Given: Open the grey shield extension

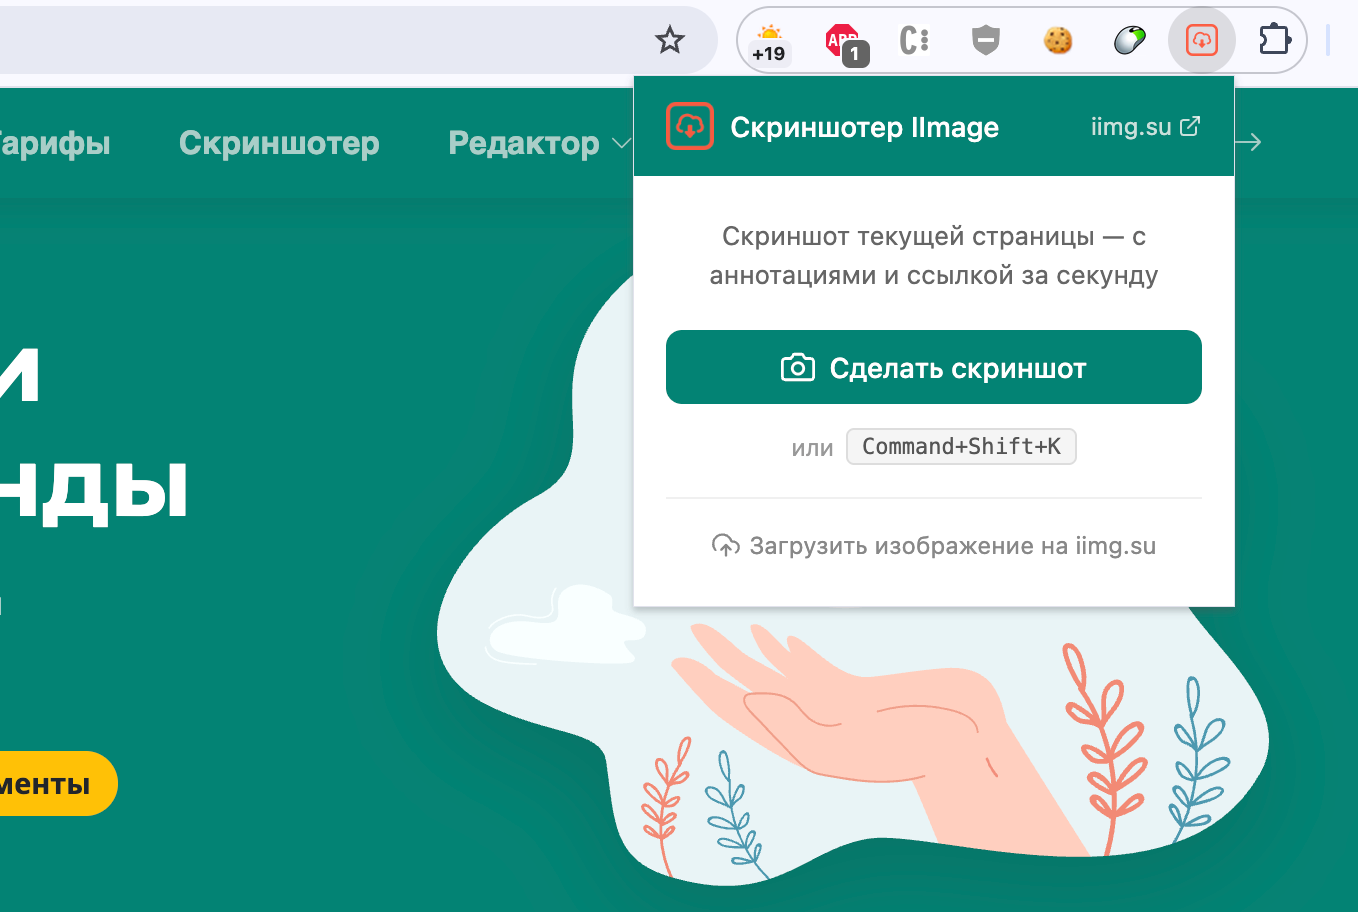Looking at the screenshot, I should coord(986,40).
